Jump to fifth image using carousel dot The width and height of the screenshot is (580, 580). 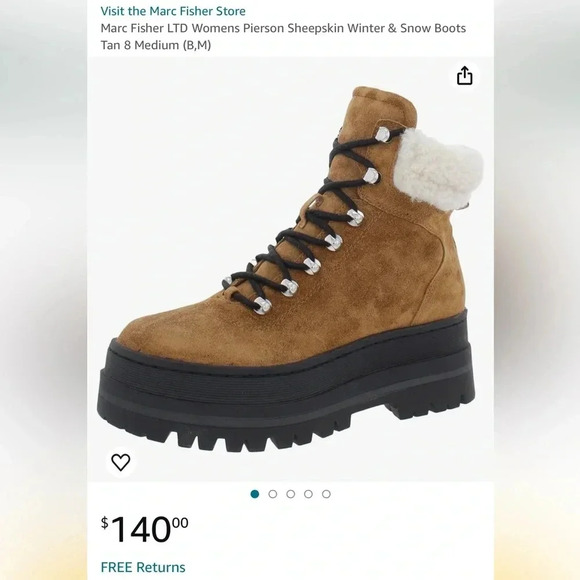pyautogui.click(x=326, y=494)
